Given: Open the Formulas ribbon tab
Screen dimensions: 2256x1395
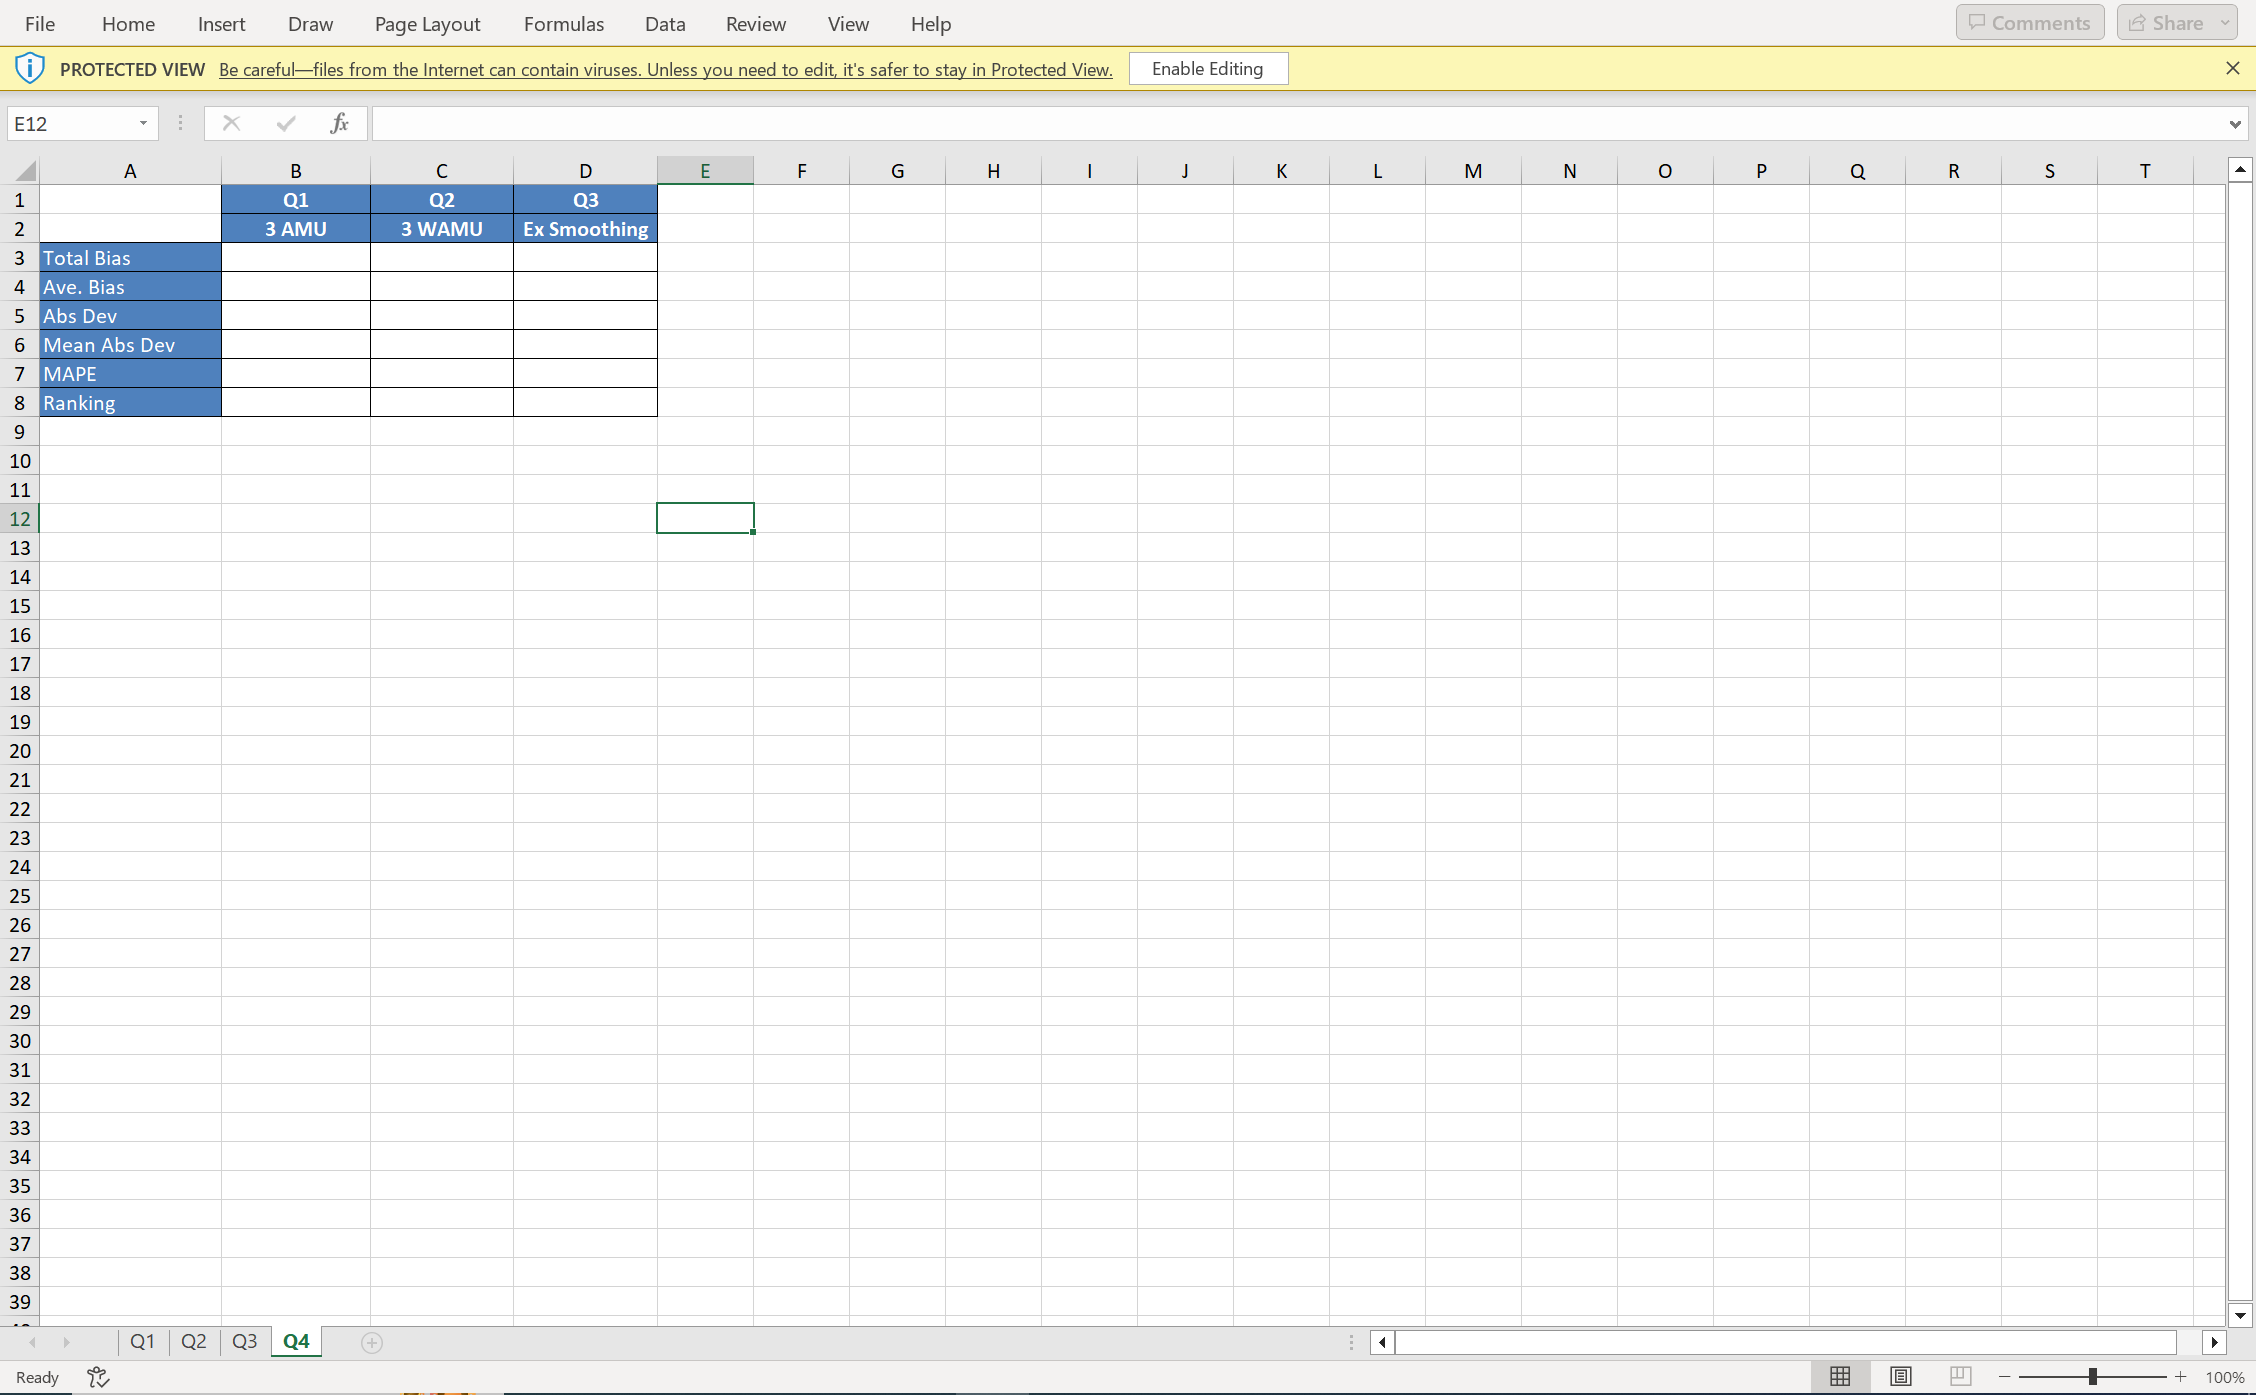Looking at the screenshot, I should coord(563,24).
